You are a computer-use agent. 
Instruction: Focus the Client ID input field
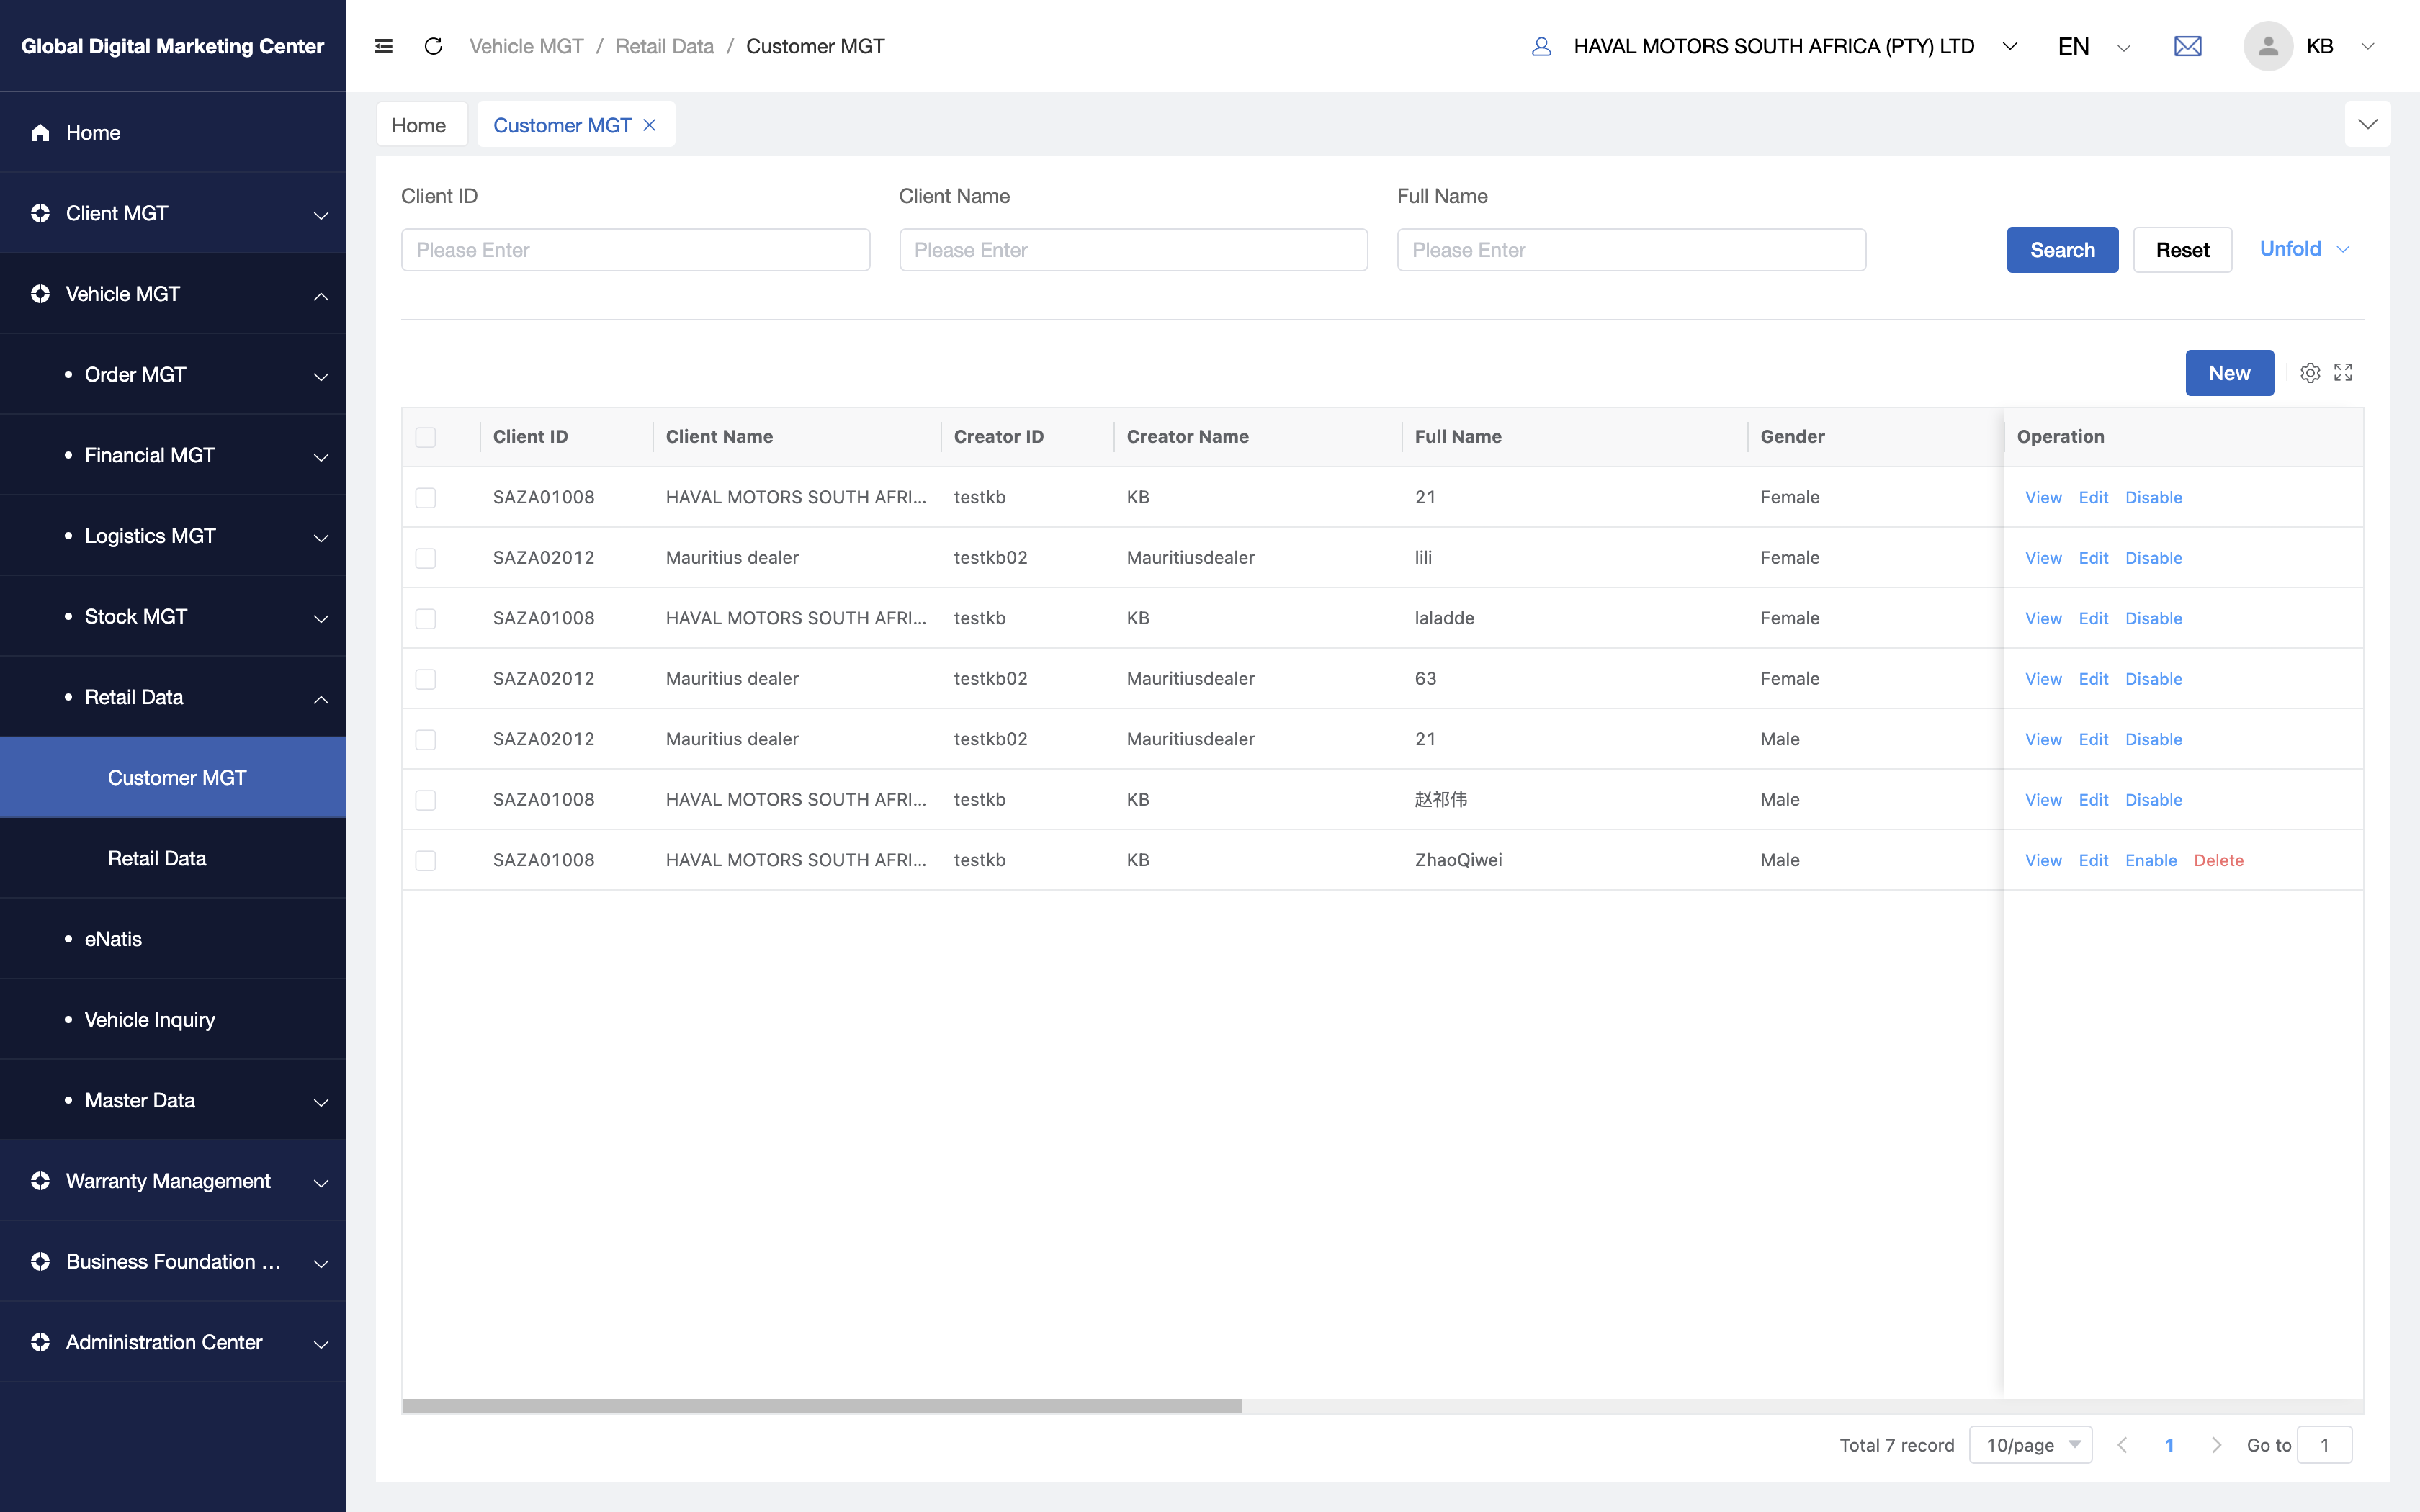(635, 250)
